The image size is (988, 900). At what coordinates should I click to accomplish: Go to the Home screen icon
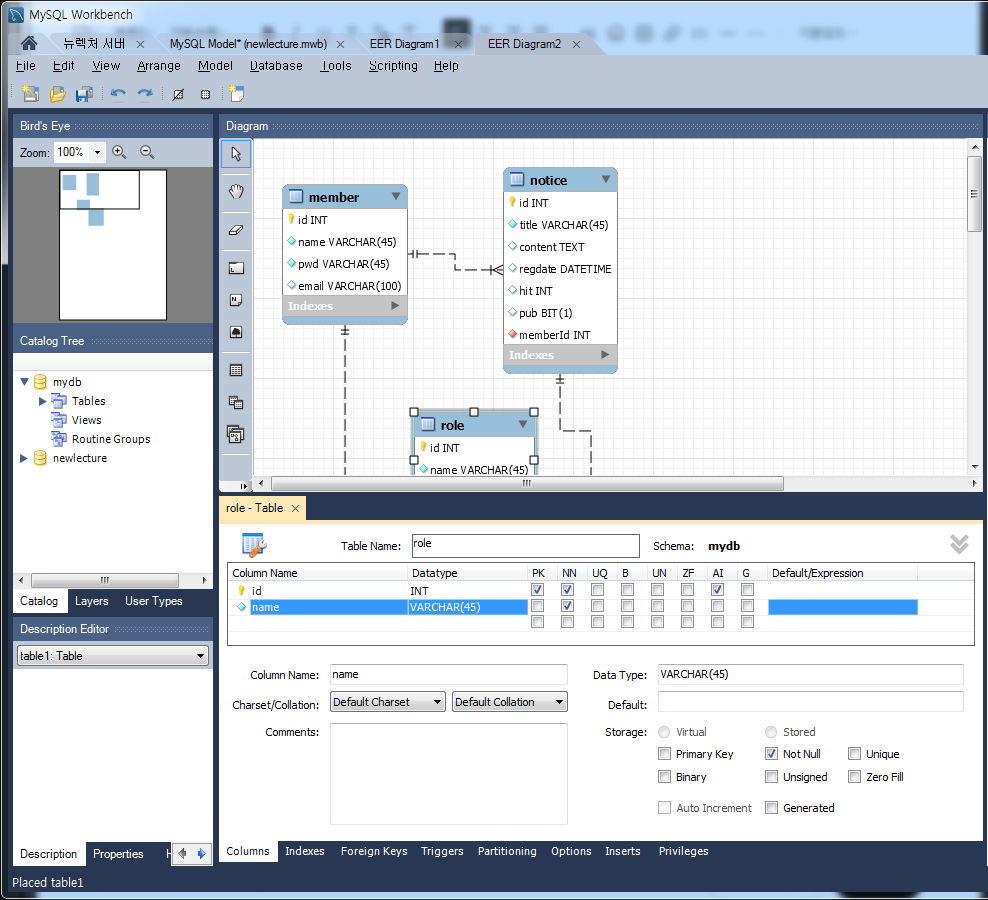pyautogui.click(x=28, y=43)
